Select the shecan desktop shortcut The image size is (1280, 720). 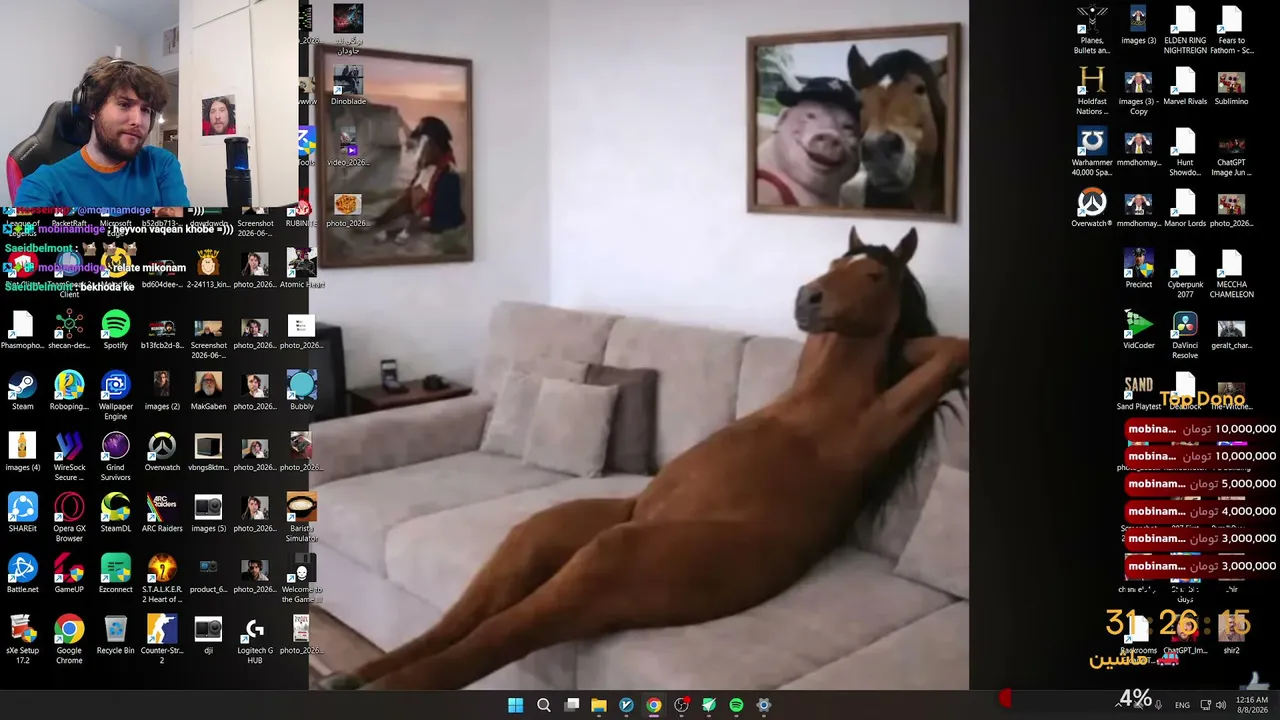coord(69,331)
